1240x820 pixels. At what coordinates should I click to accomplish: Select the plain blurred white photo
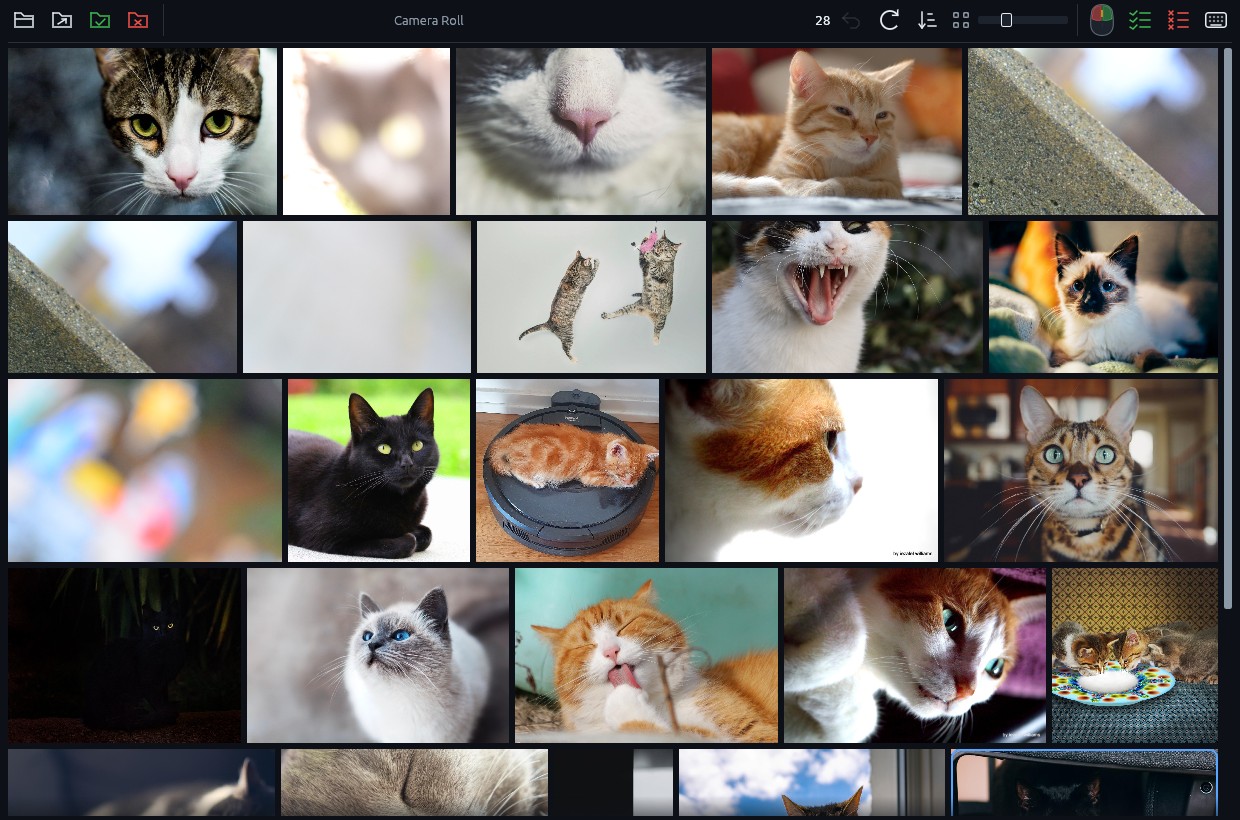click(357, 297)
